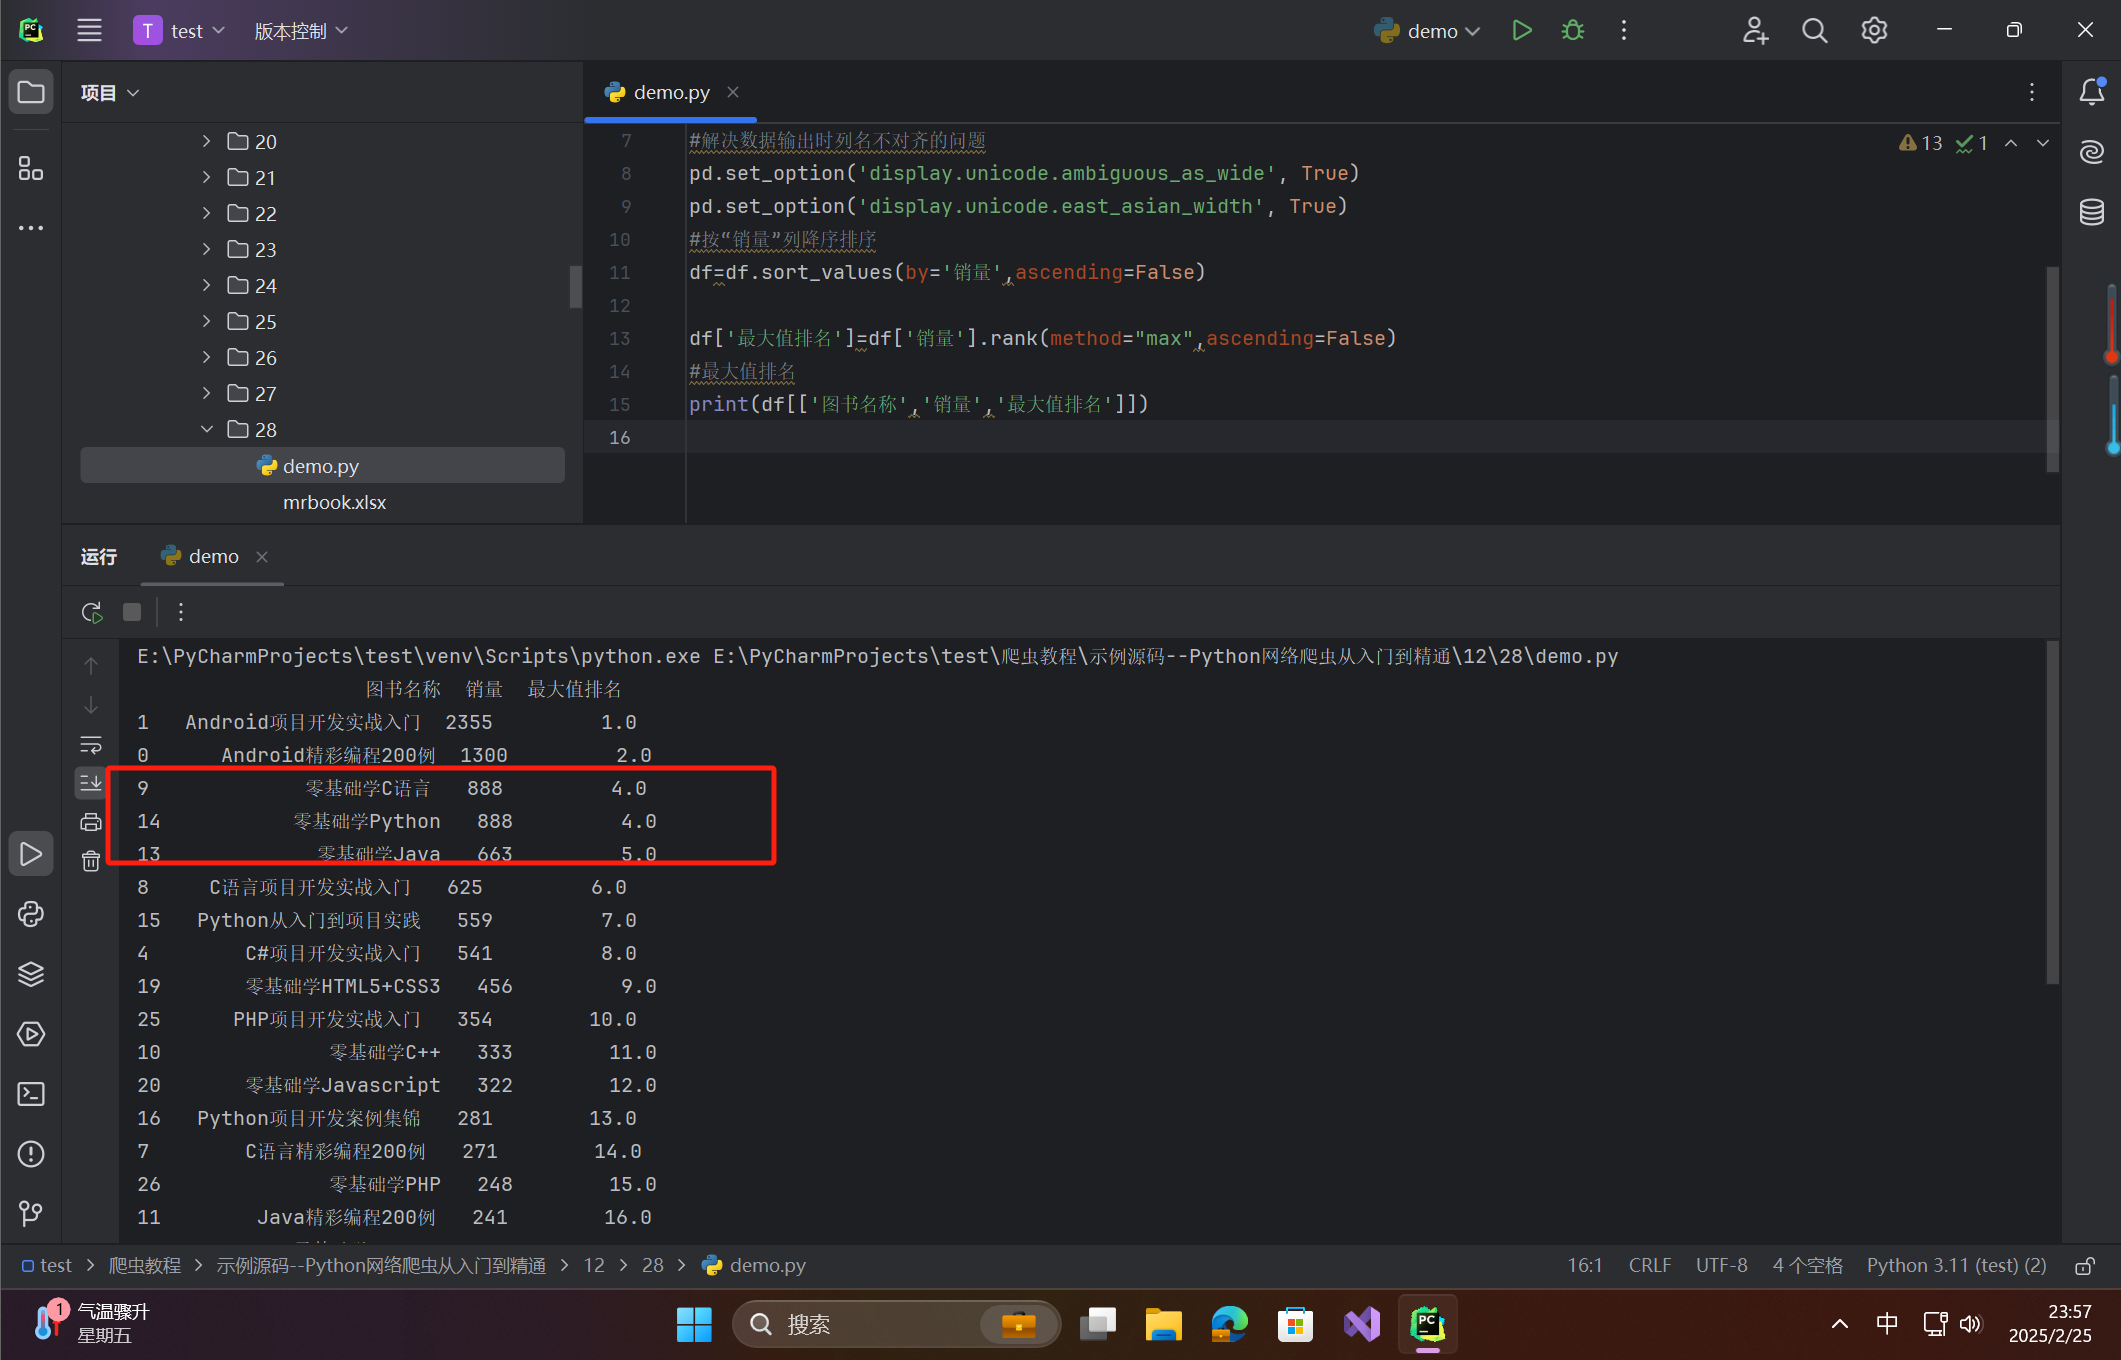Open the main hamburger menu

pos(89,30)
